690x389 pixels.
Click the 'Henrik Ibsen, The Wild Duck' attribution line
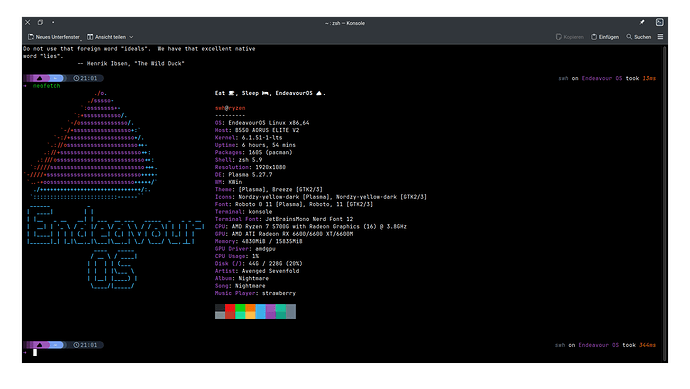pos(131,63)
